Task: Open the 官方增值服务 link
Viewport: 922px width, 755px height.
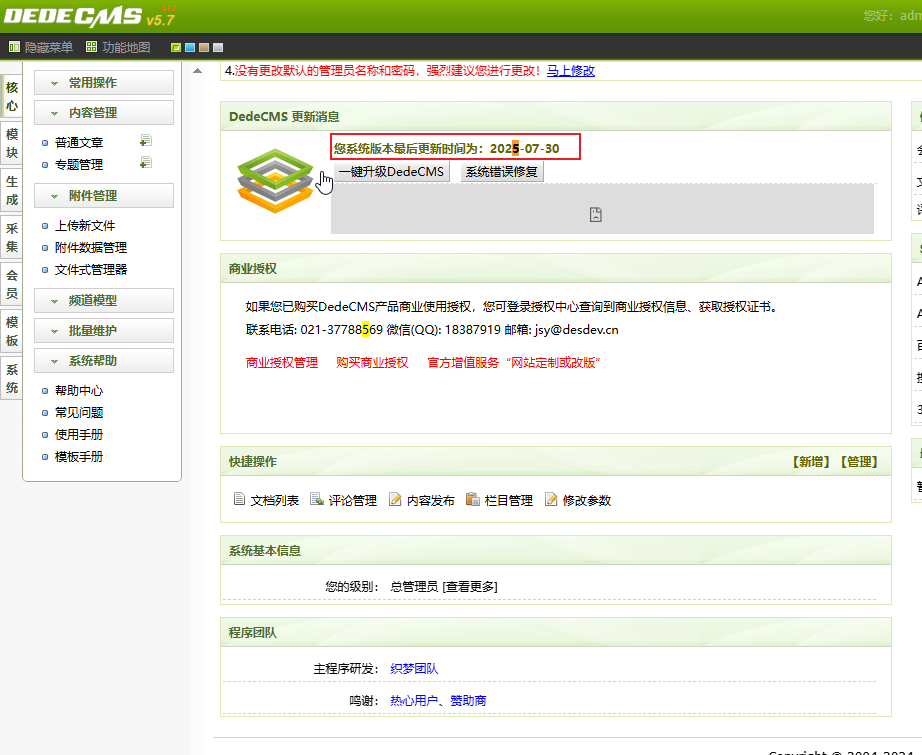Action: 463,363
